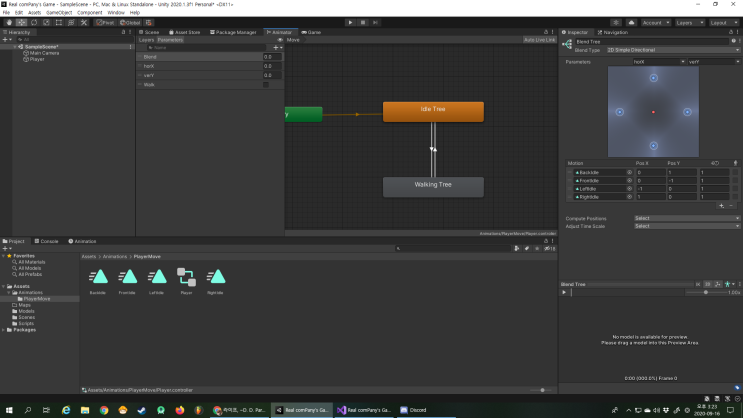743x418 pixels.
Task: Adjust the Project icon size slider
Action: [x=542, y=390]
